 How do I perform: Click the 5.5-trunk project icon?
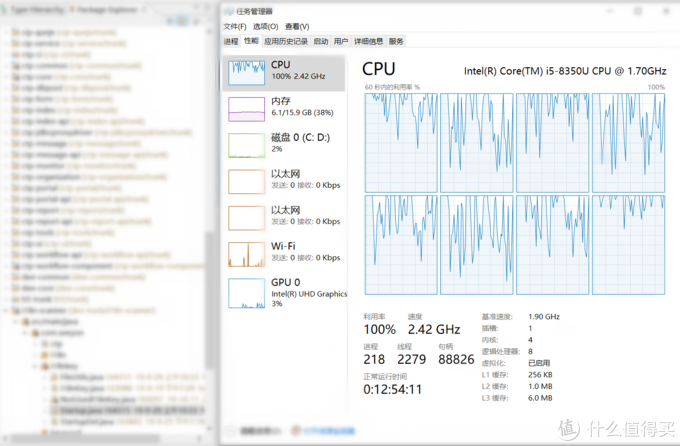[16, 299]
